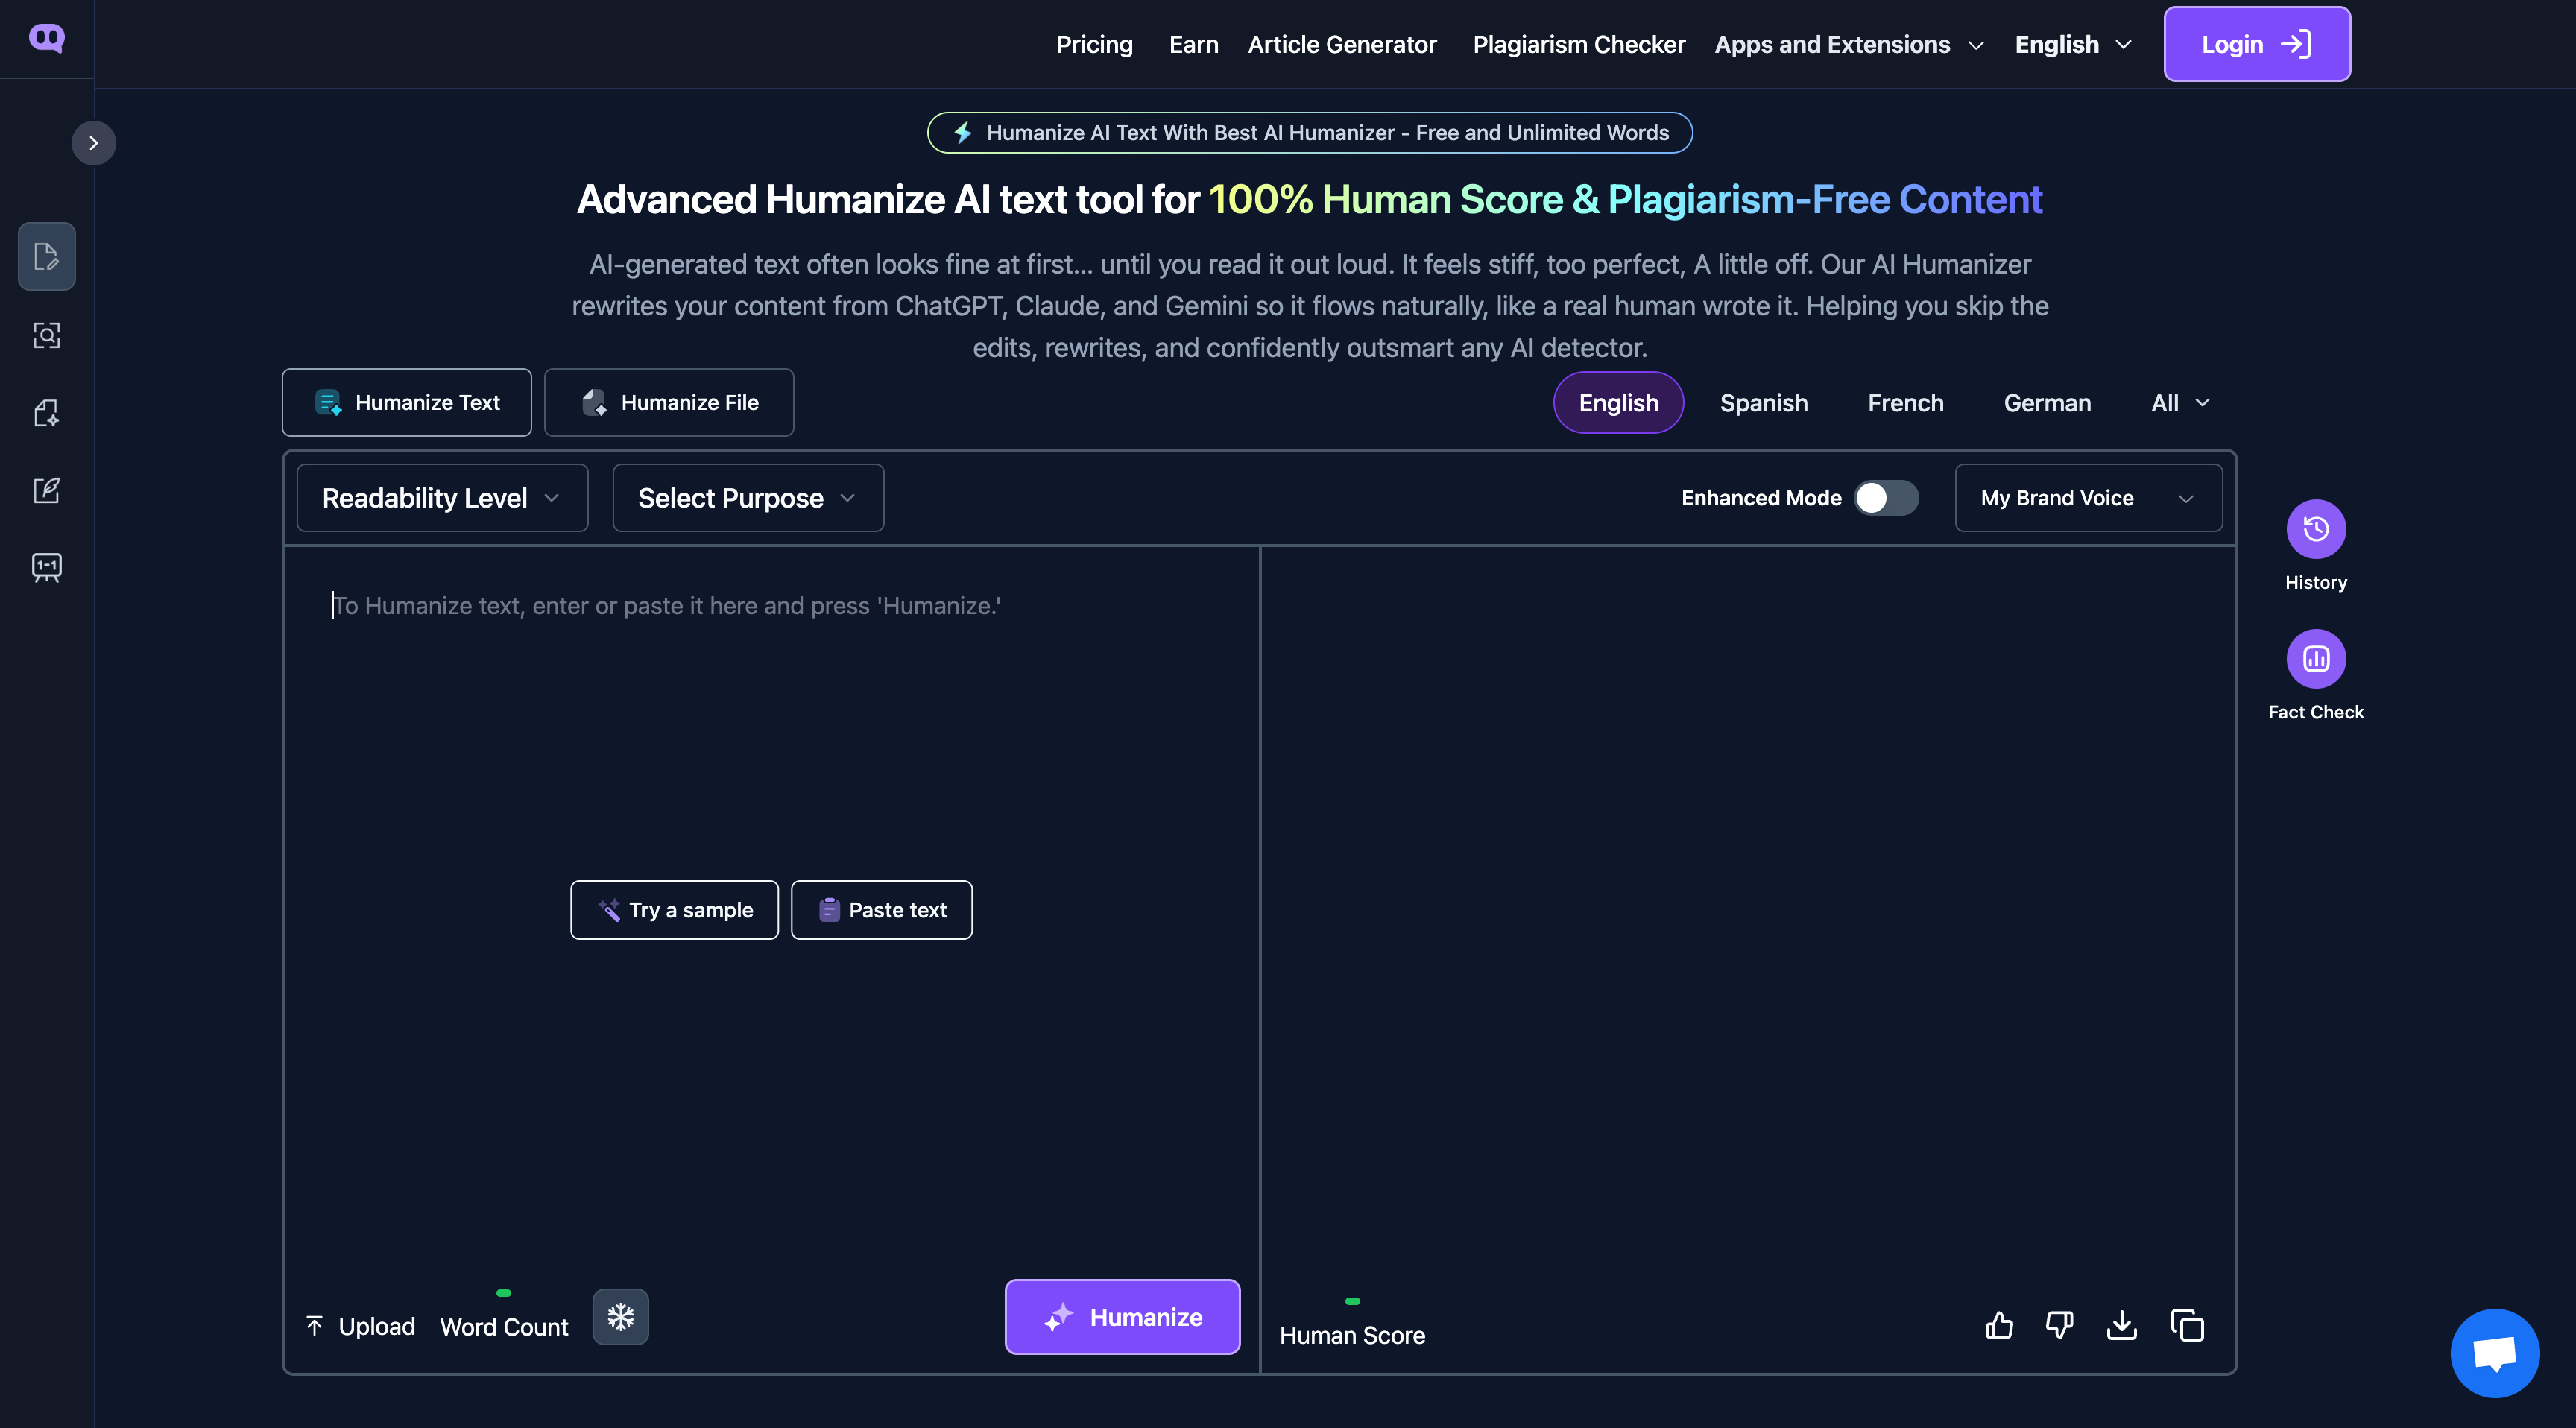
Task: Open the Plagiarism Checker page
Action: click(x=1578, y=44)
